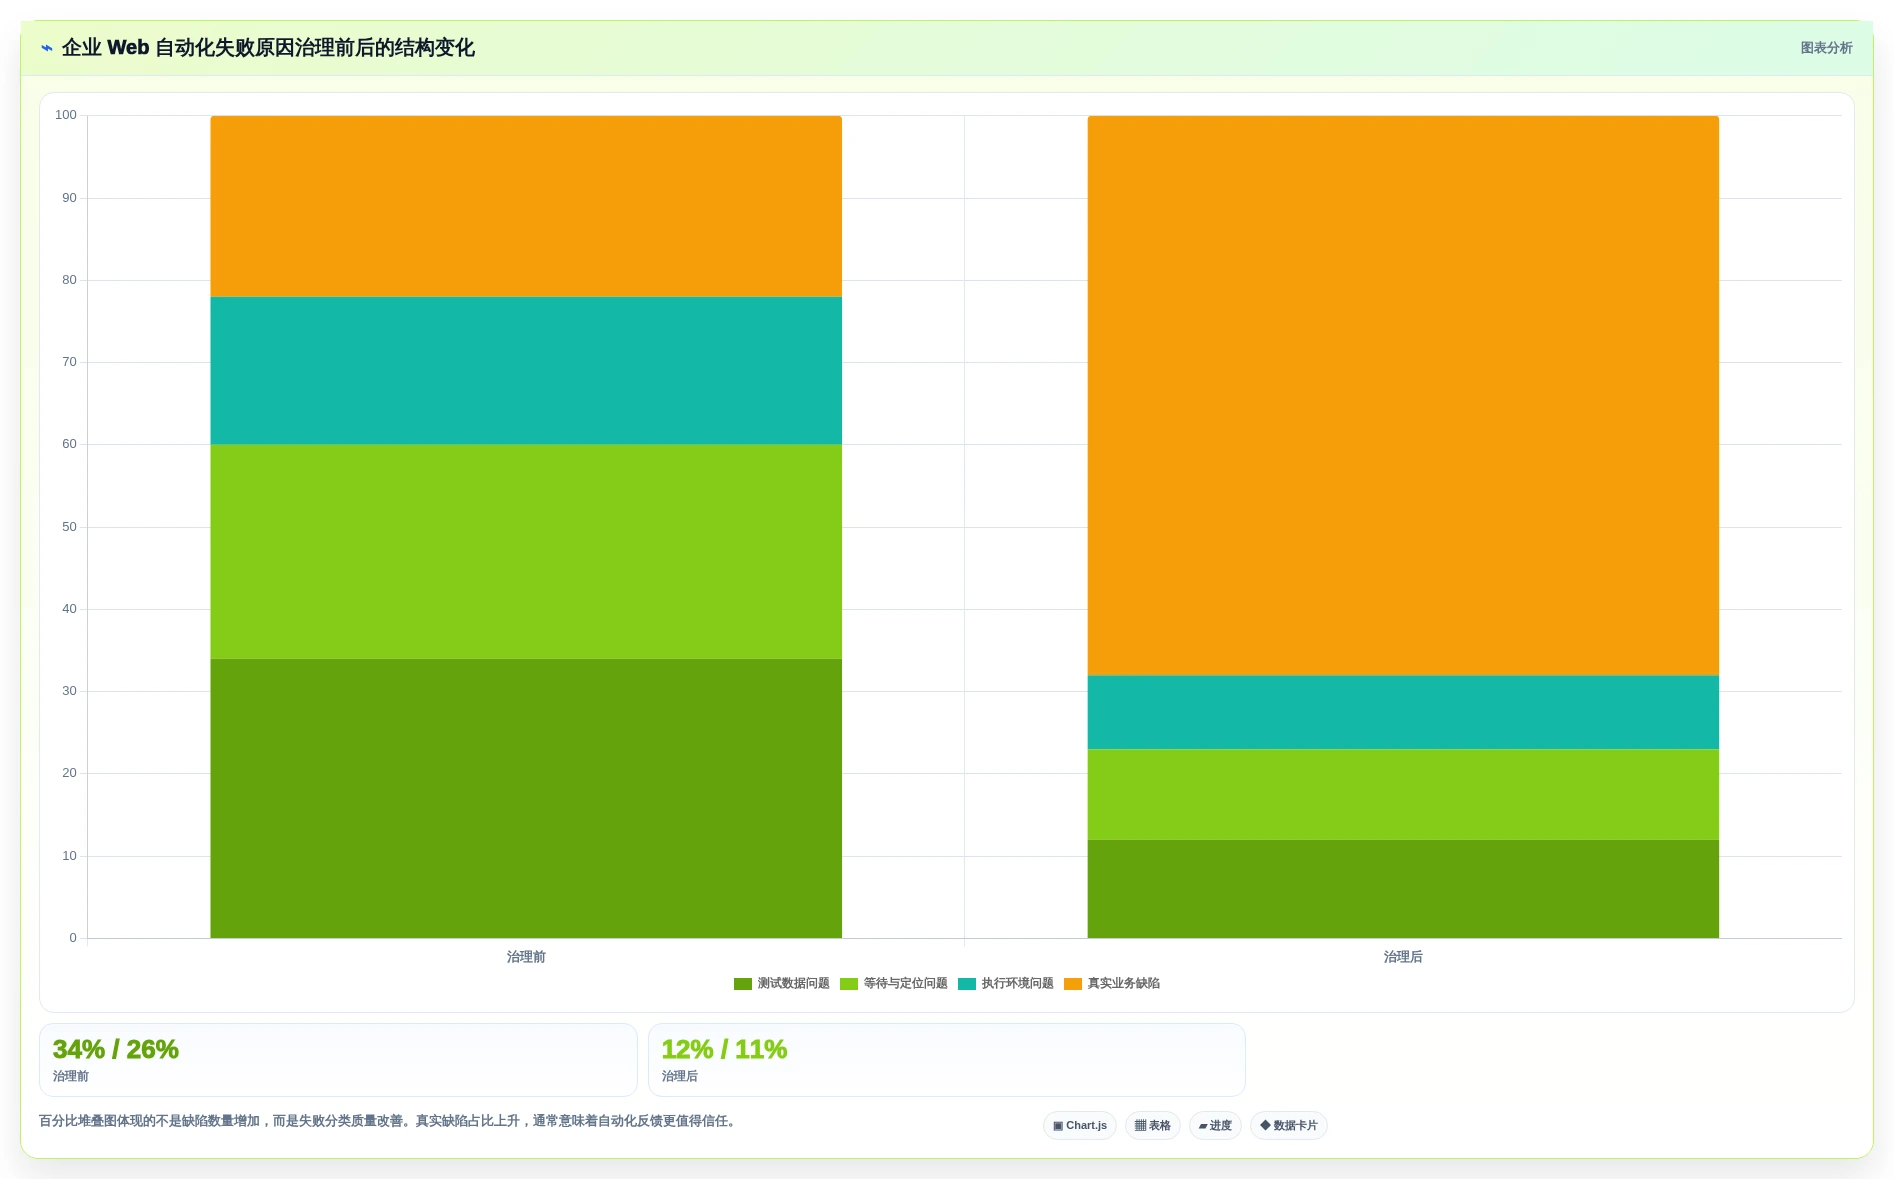Image resolution: width=1894 pixels, height=1179 pixels.
Task: Click the 表格 tag
Action: coord(1153,1126)
